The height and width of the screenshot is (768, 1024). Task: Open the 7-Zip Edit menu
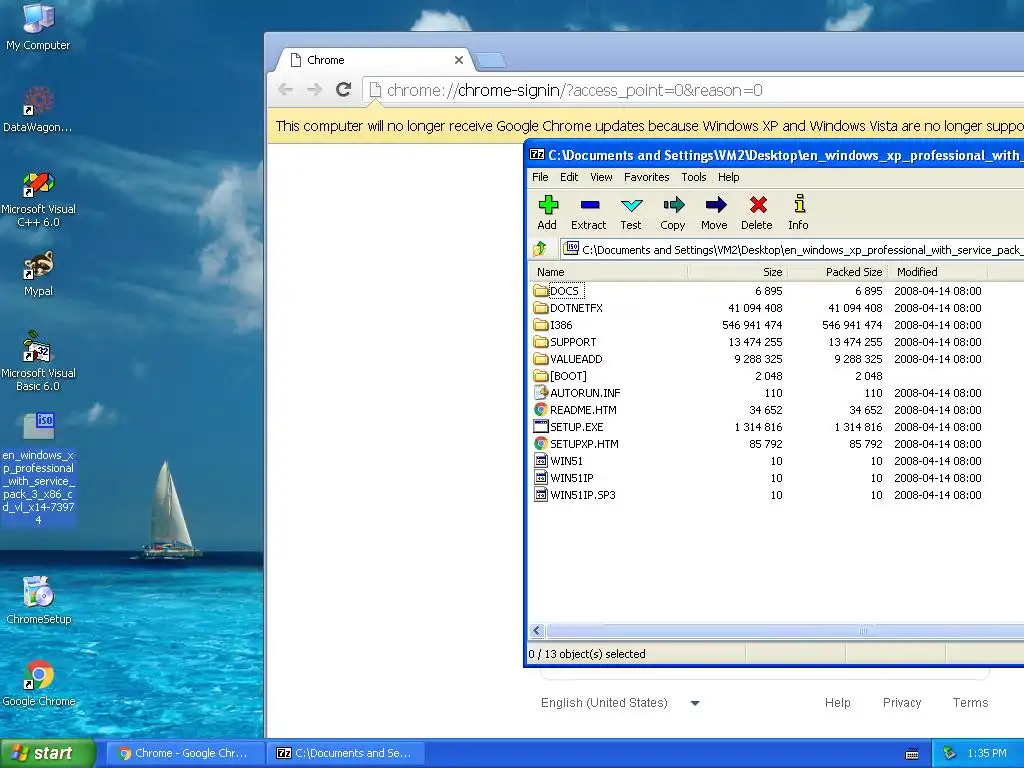point(569,177)
